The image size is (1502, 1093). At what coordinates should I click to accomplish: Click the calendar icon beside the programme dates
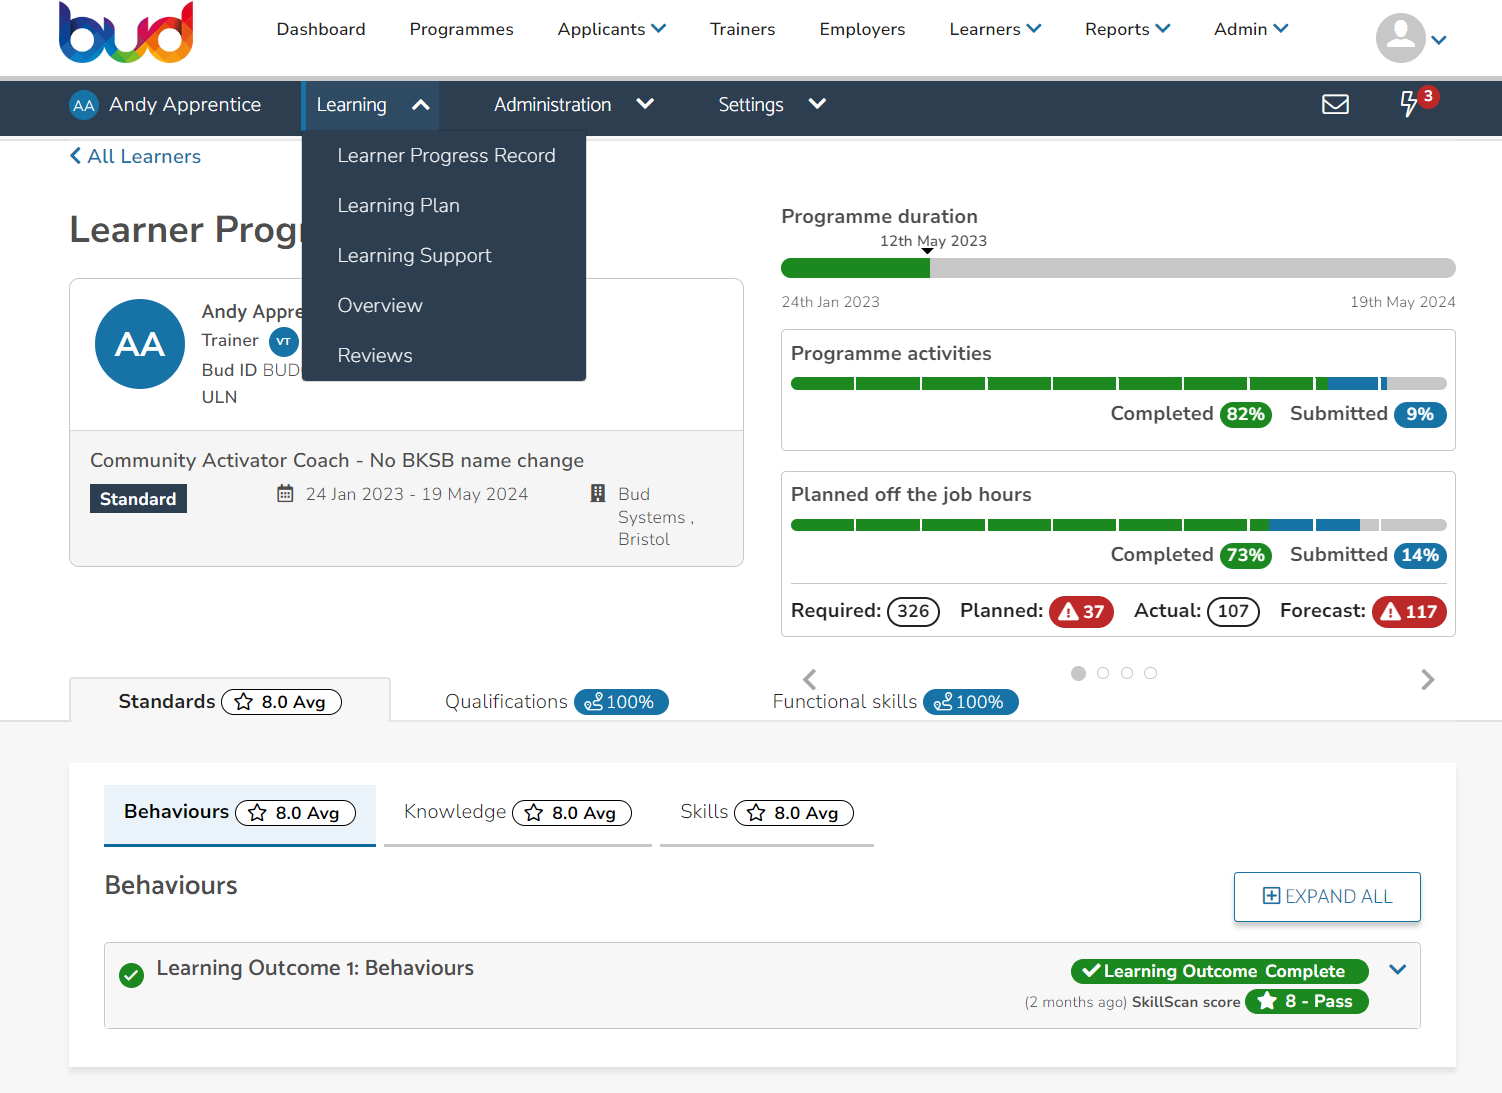coord(285,493)
